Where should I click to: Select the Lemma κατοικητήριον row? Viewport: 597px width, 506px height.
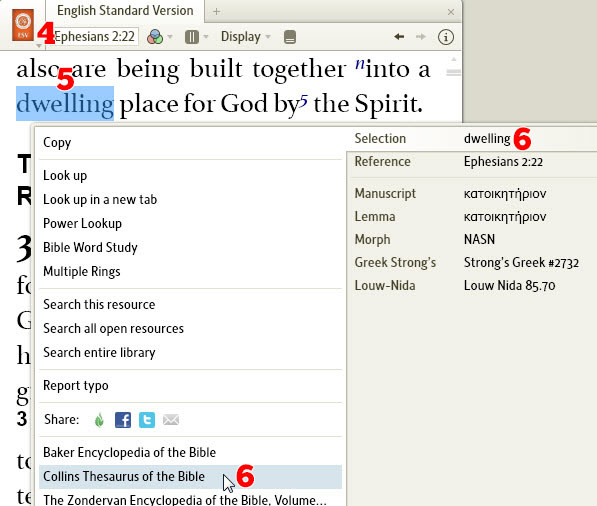click(x=472, y=217)
